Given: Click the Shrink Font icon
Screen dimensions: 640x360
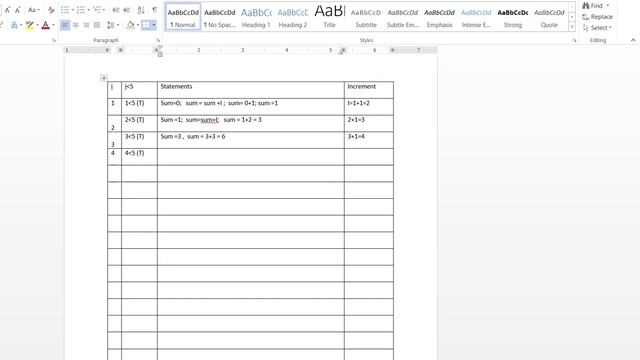Looking at the screenshot, I should pyautogui.click(x=18, y=10).
